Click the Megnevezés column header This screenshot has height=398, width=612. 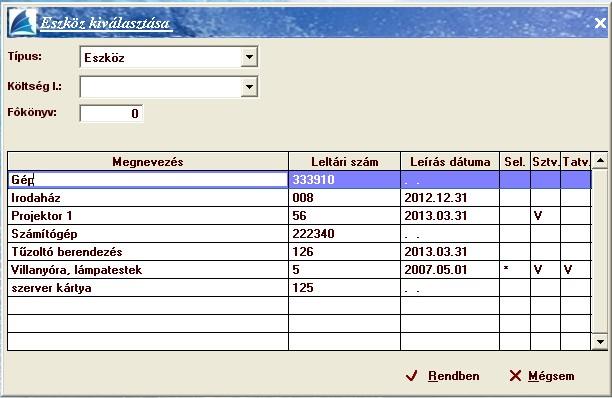(x=148, y=162)
